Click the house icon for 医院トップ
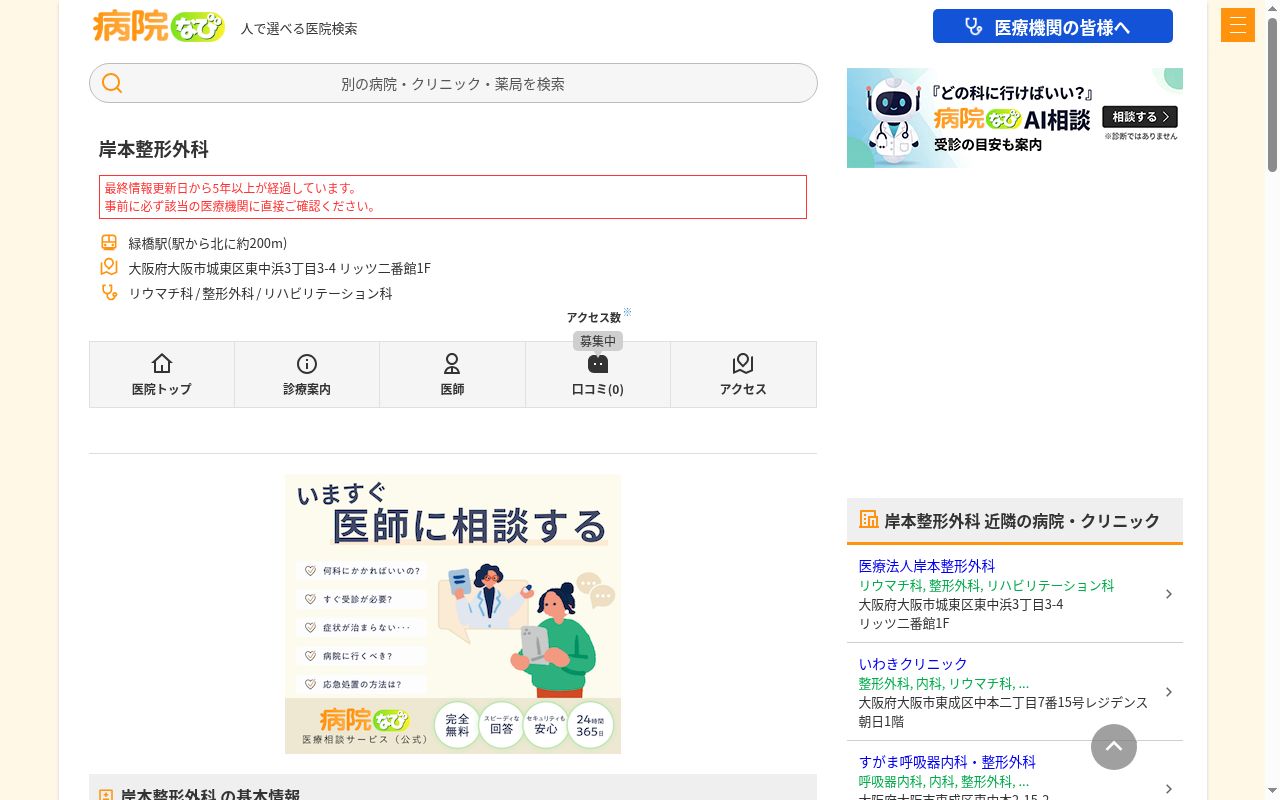Viewport: 1280px width, 800px height. coord(162,363)
